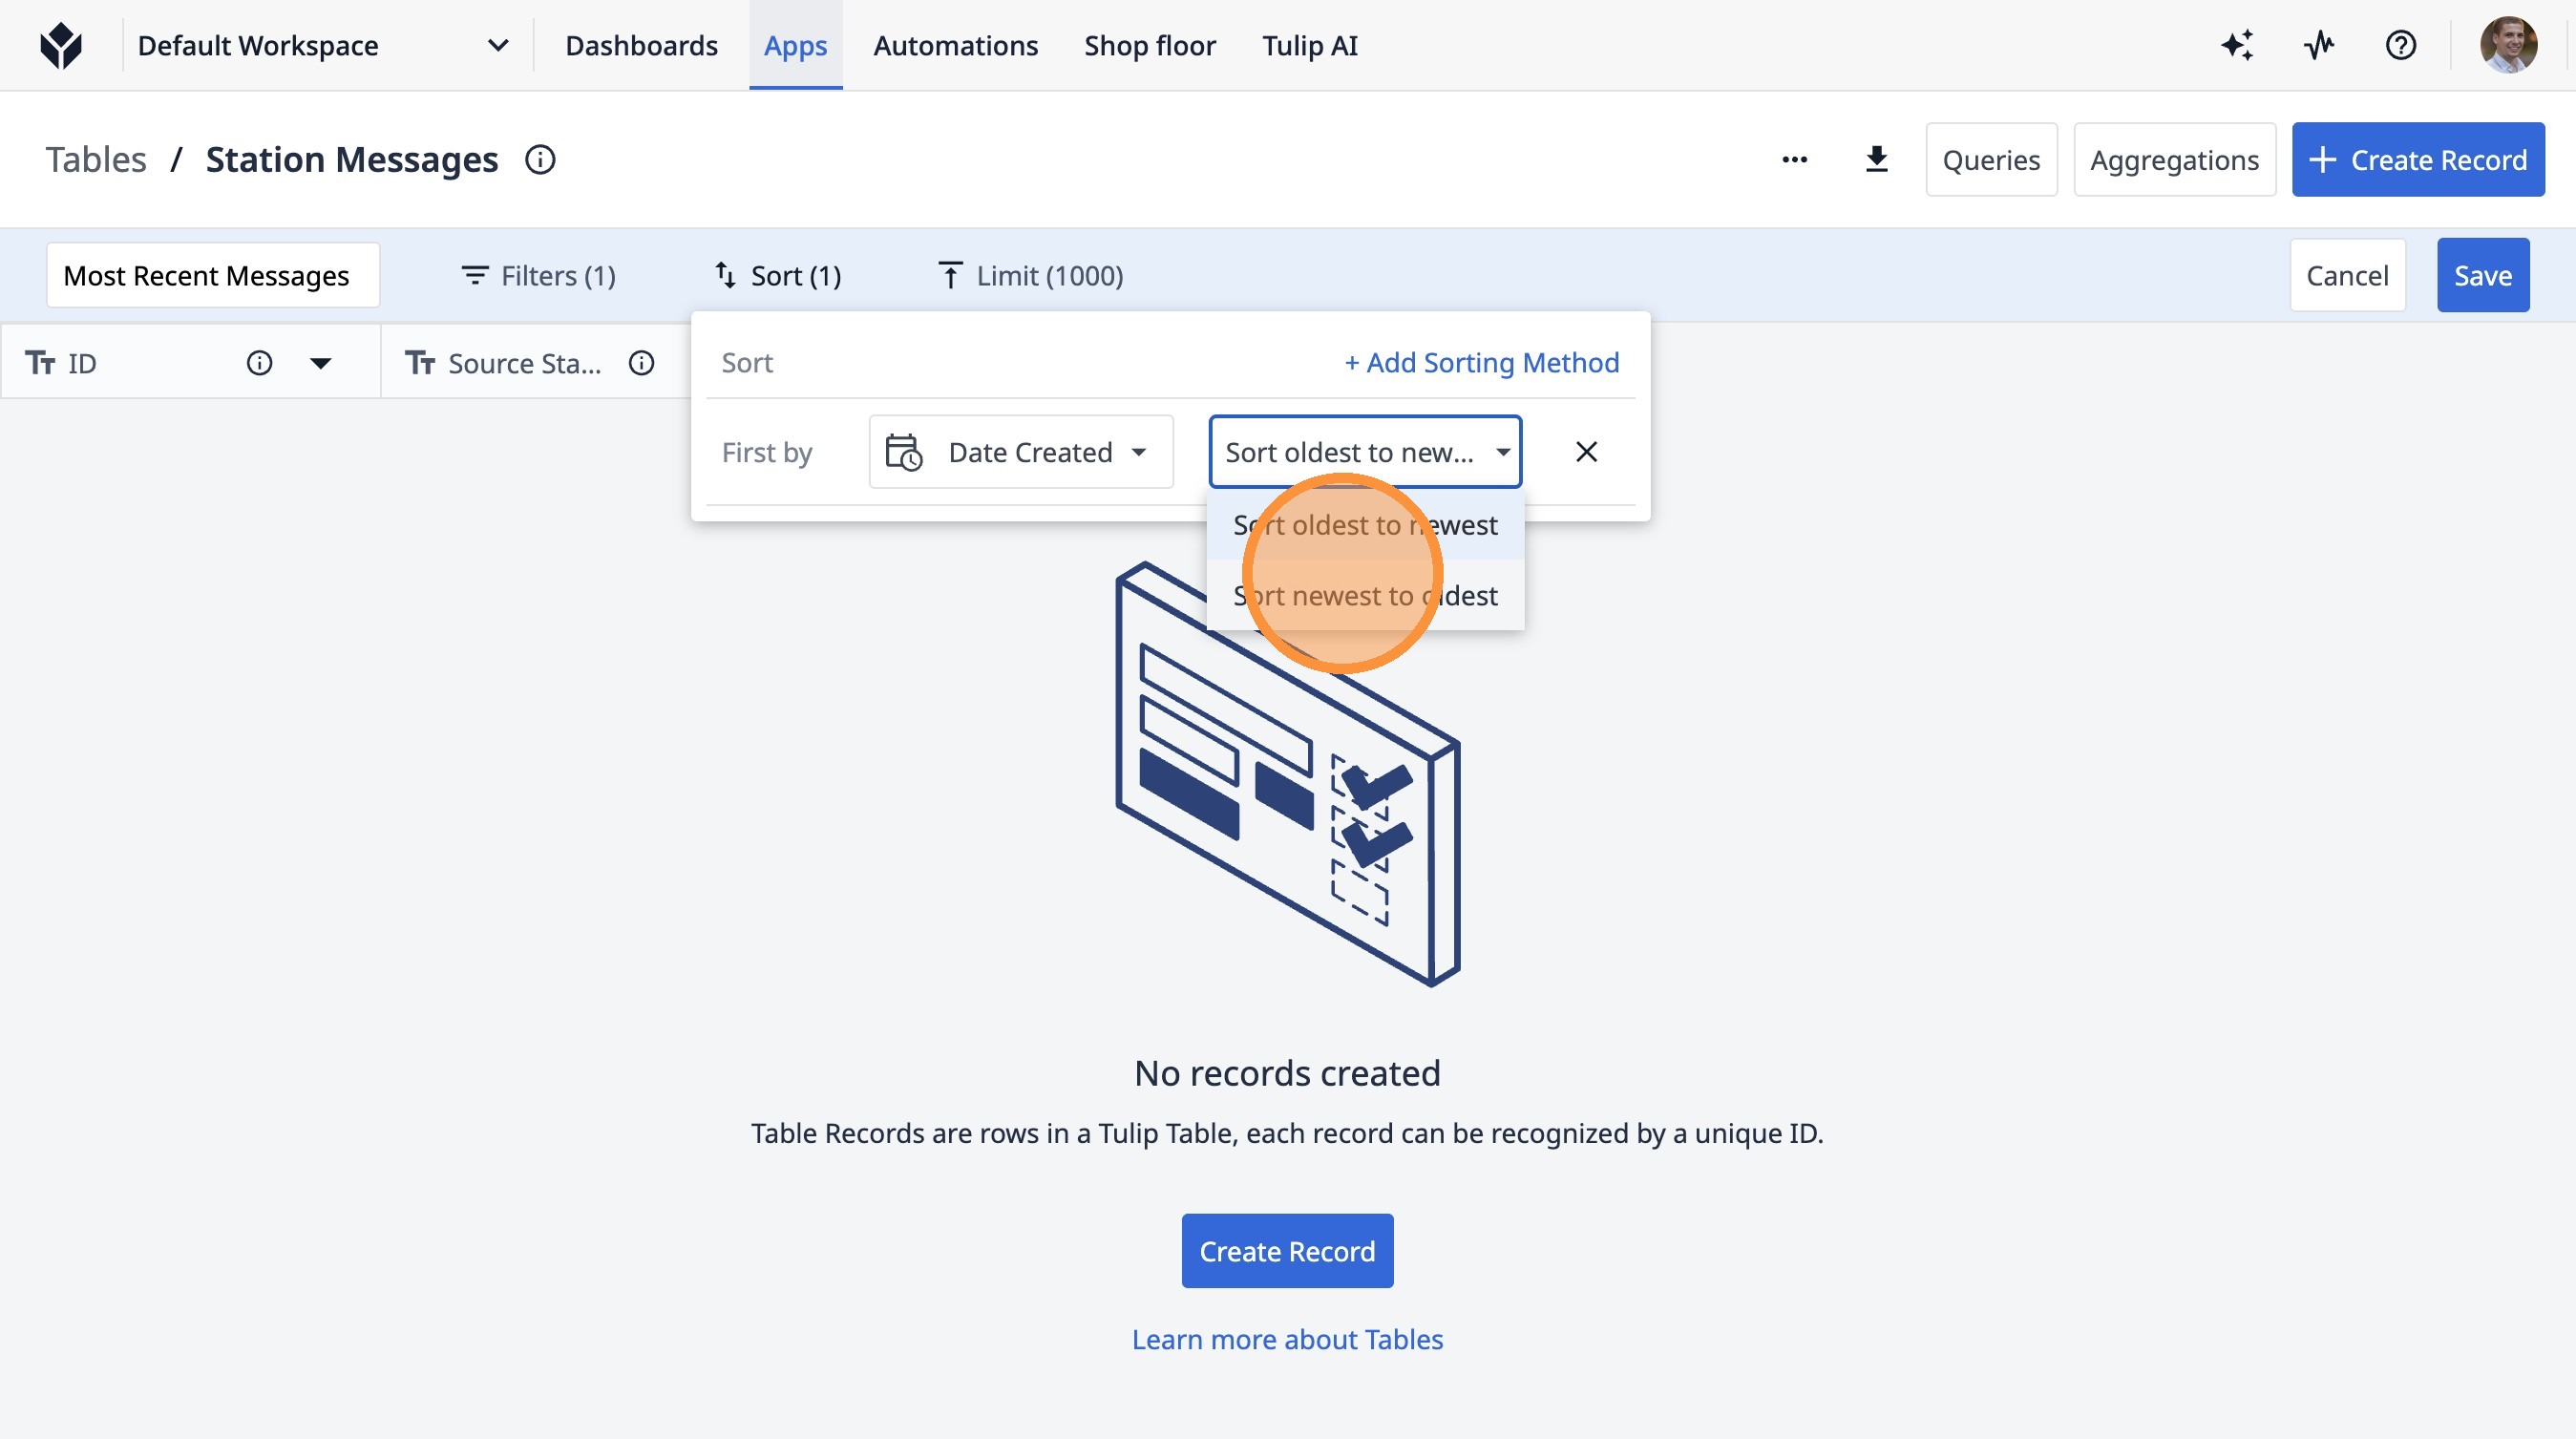The height and width of the screenshot is (1439, 2576).
Task: Open the three-dot more options menu
Action: pyautogui.click(x=1794, y=160)
